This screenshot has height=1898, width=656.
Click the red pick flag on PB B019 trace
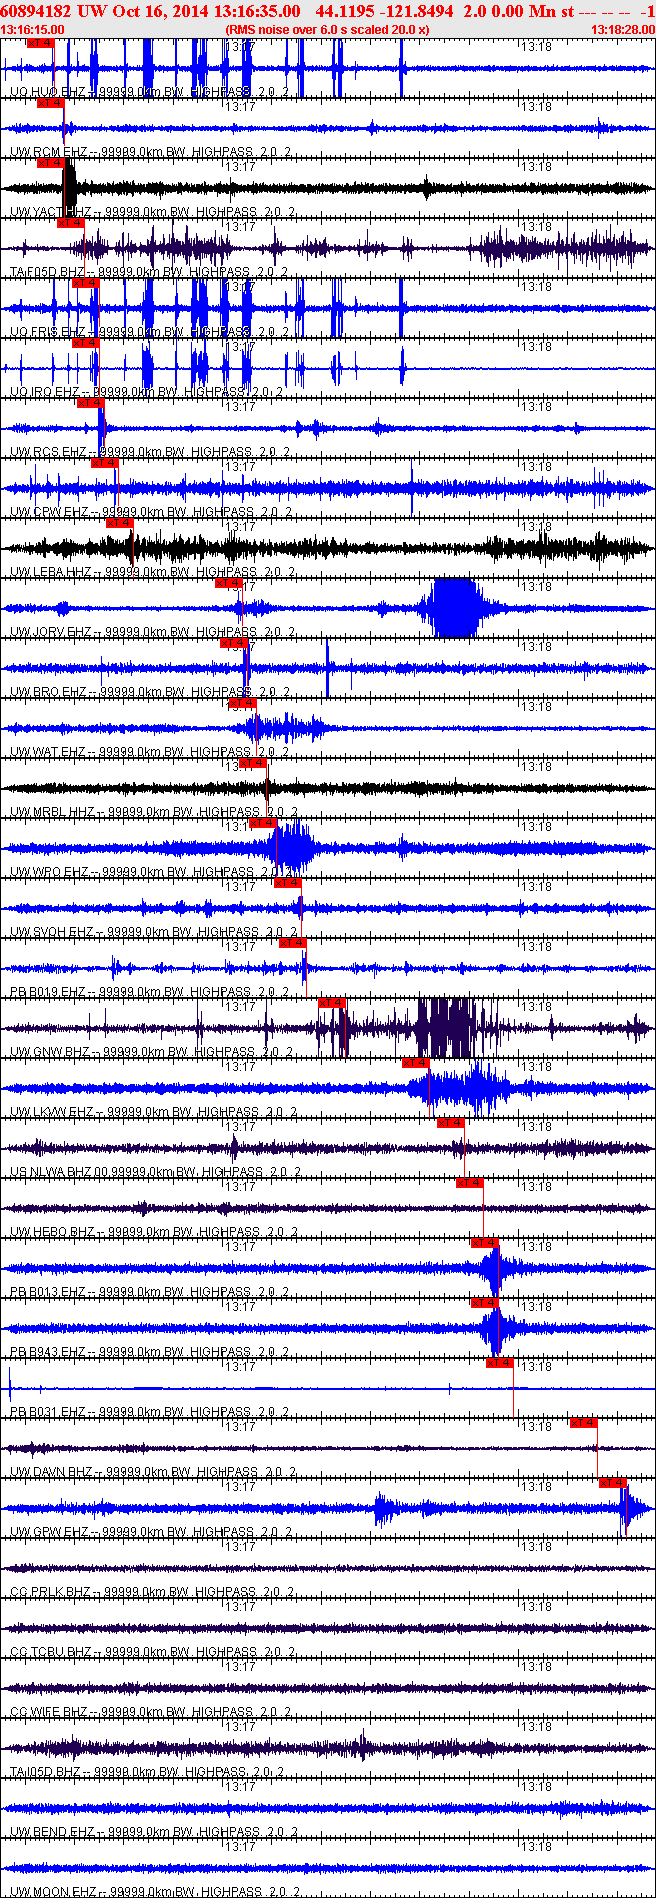[293, 943]
